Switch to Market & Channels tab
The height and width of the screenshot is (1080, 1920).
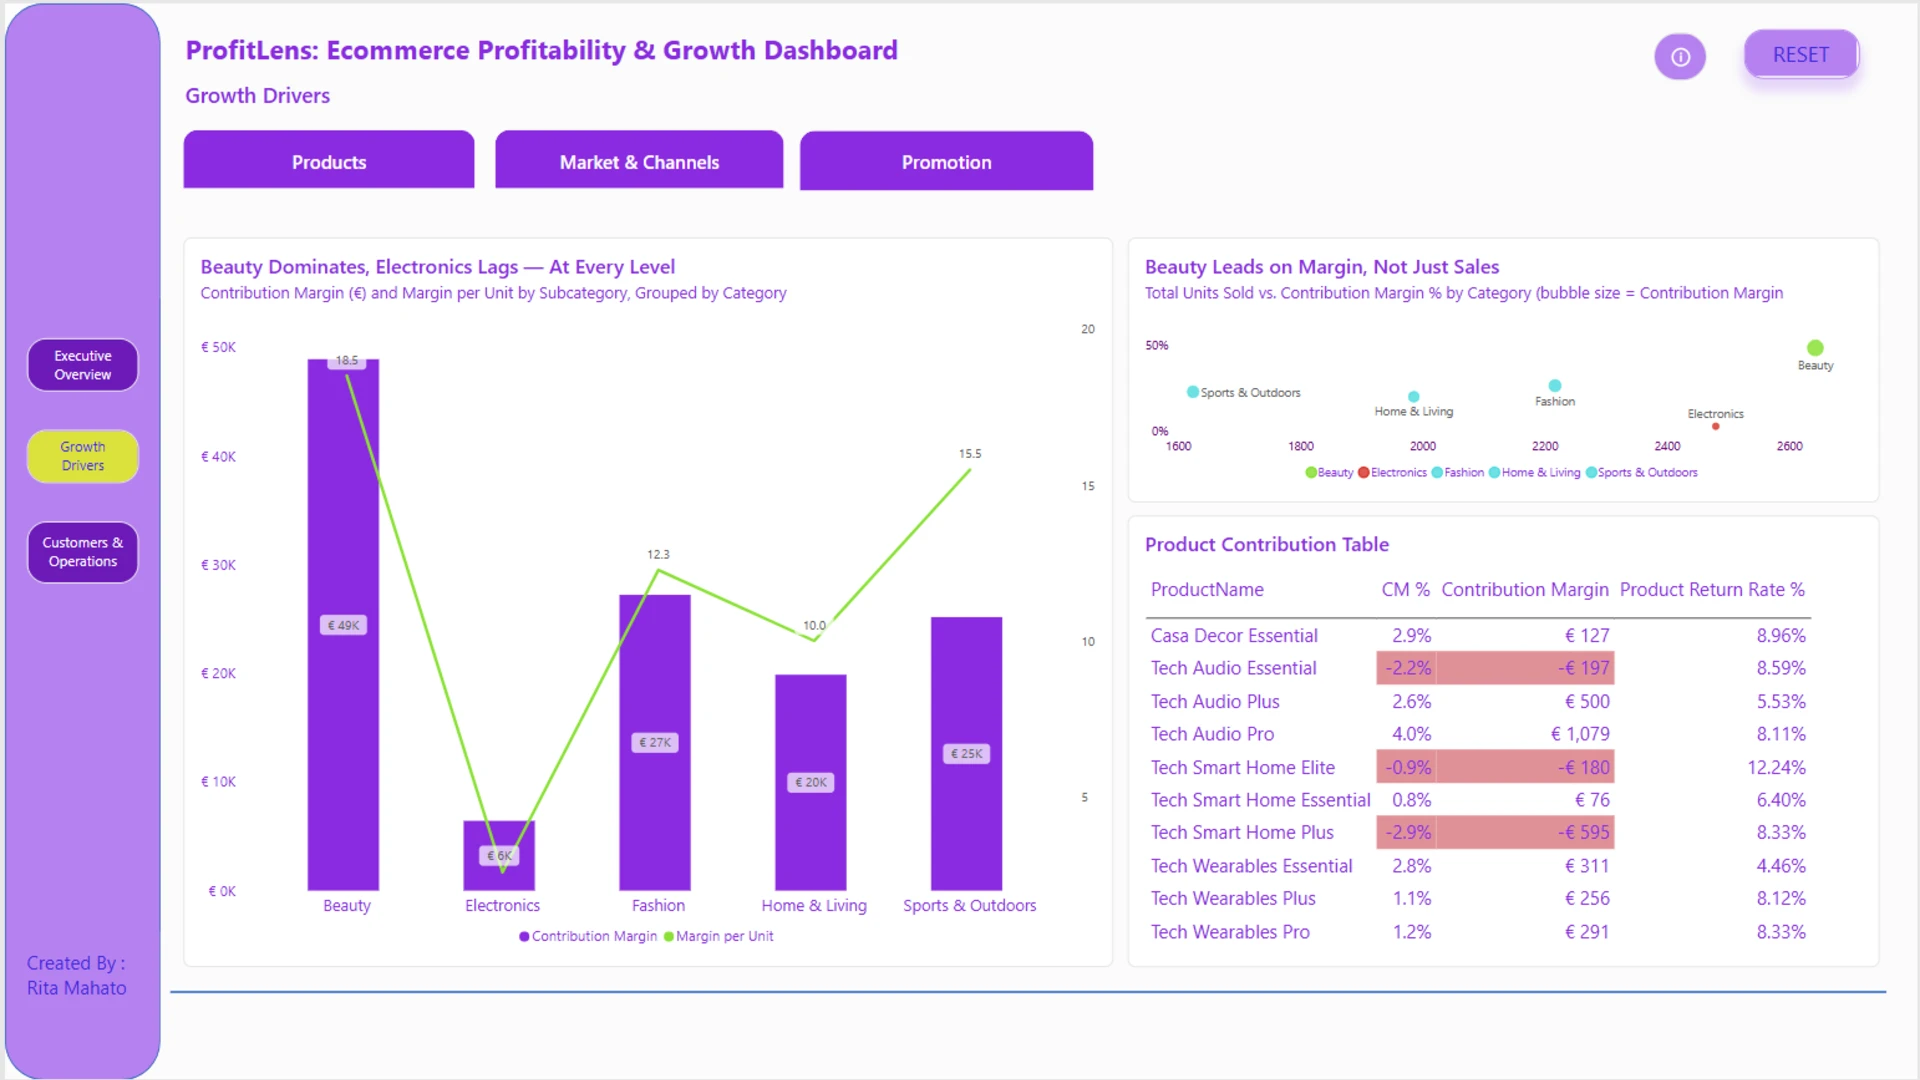tap(639, 160)
